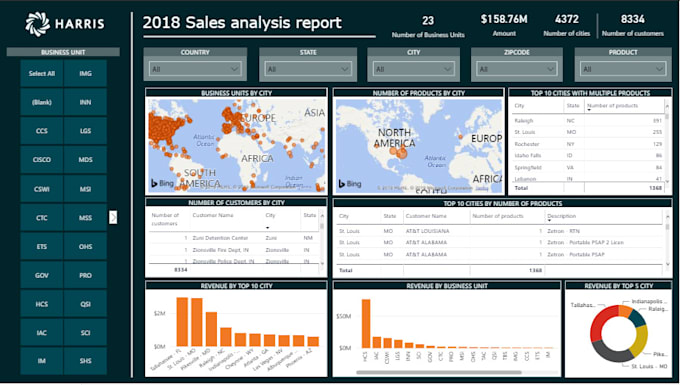Open the City dropdown

pos(413,69)
